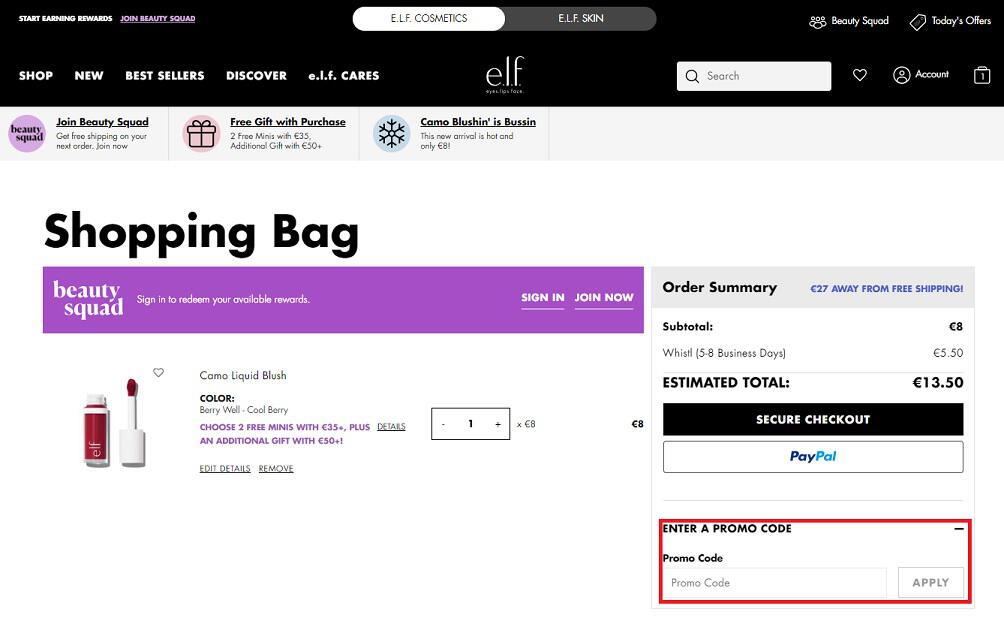Image resolution: width=1004 pixels, height=624 pixels.
Task: Collapse the Enter a Promo Code section
Action: (x=959, y=529)
